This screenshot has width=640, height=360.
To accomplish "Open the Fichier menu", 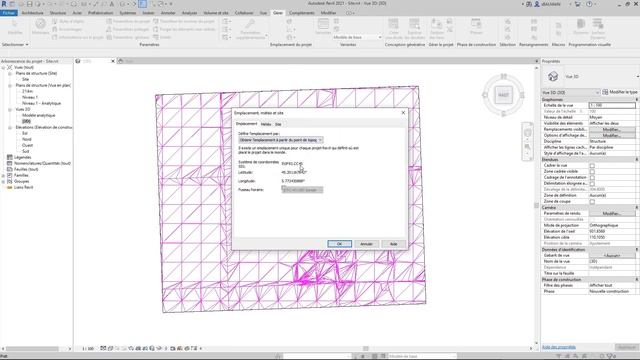I will coord(9,13).
